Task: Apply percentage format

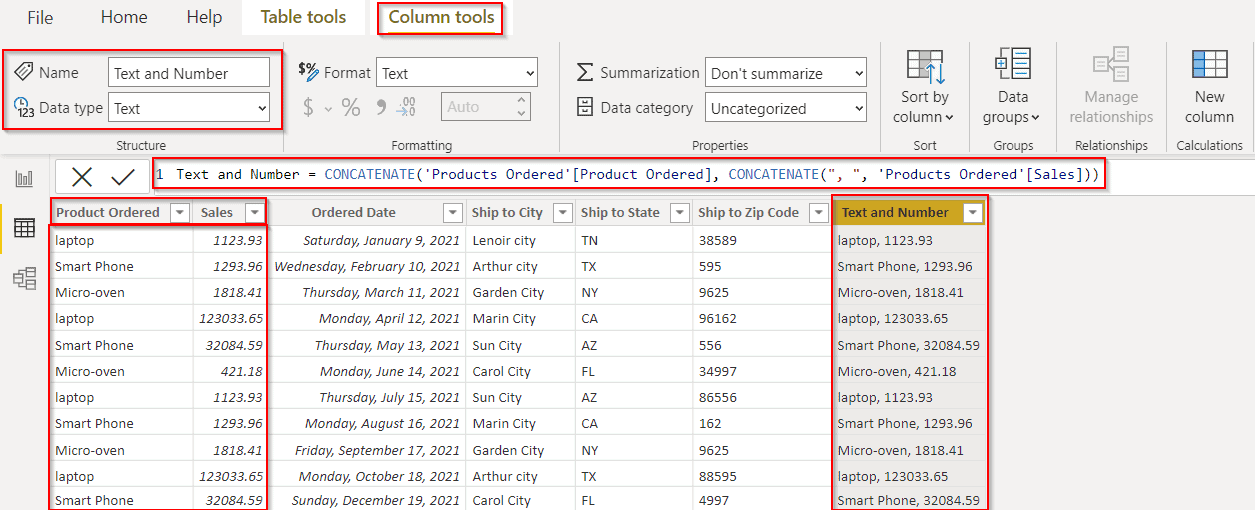Action: [x=351, y=107]
